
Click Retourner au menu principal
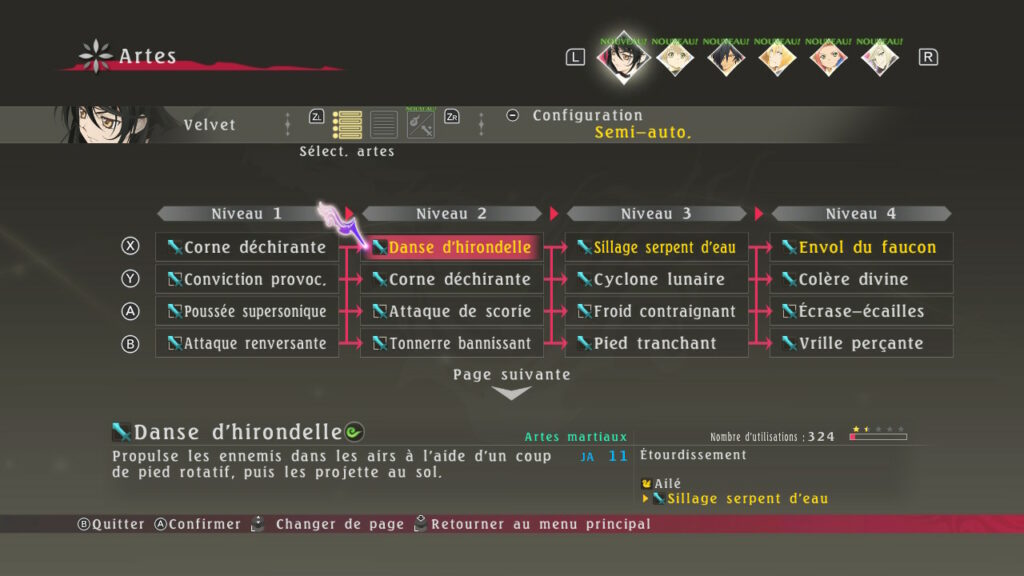[540, 524]
